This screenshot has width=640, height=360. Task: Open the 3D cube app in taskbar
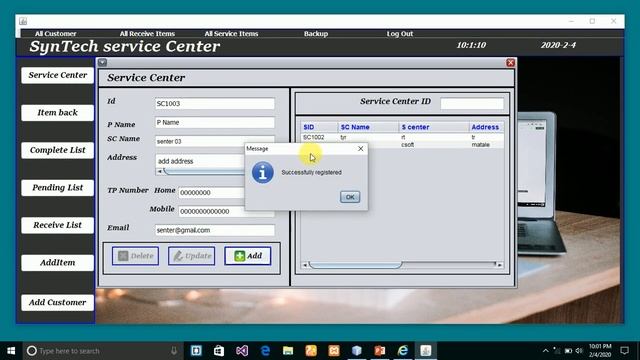357,351
